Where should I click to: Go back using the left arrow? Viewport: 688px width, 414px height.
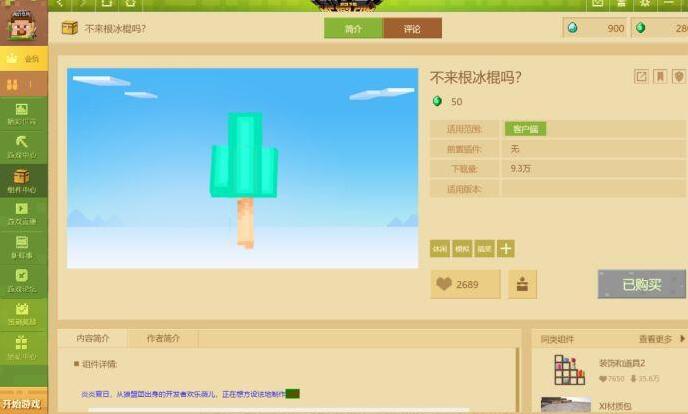[60, 4]
